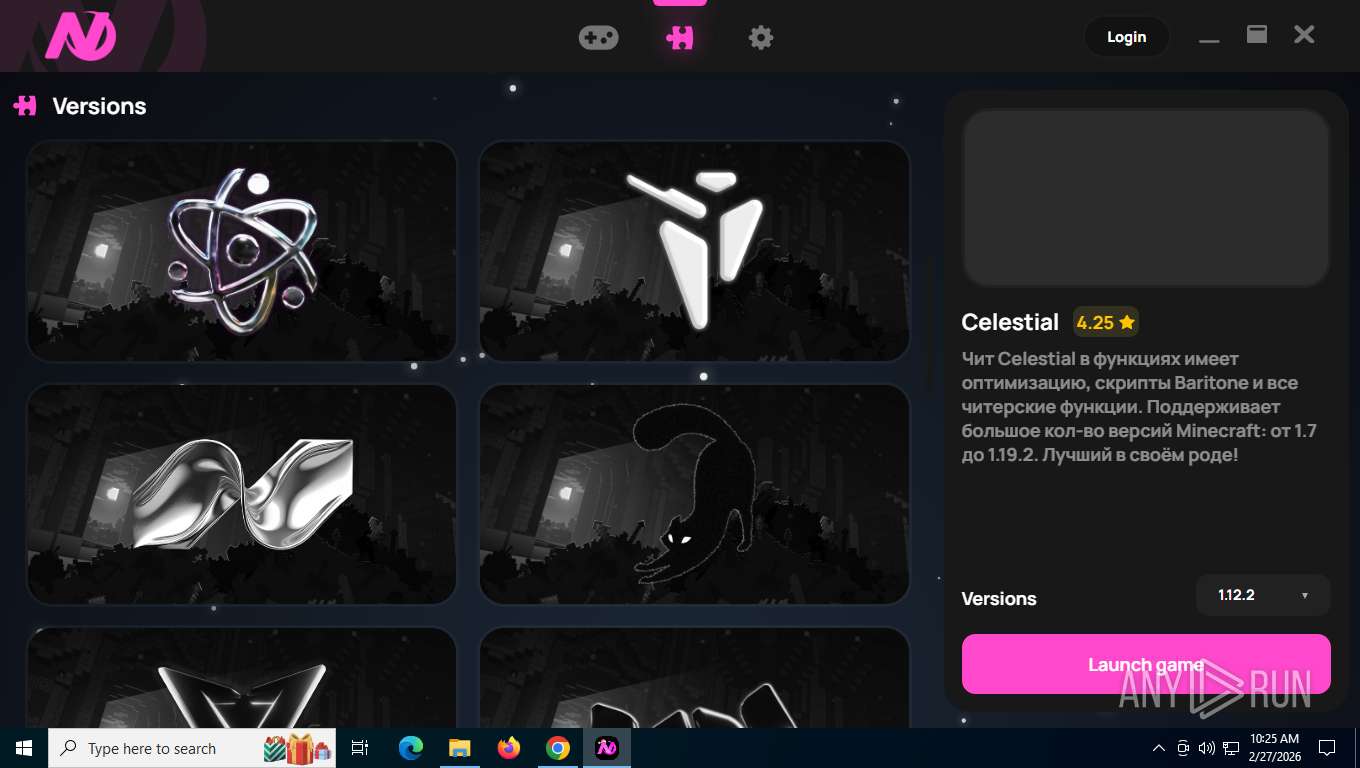
Task: Open the settings gear tab
Action: coord(761,38)
